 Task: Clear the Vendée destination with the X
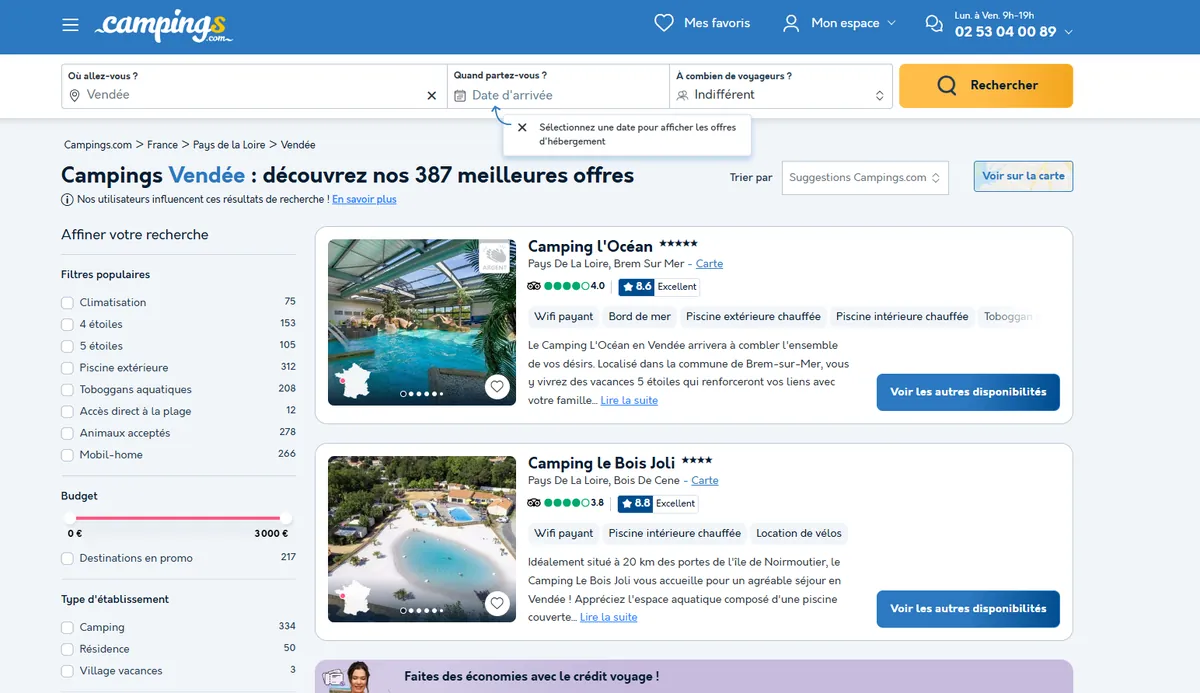point(432,96)
